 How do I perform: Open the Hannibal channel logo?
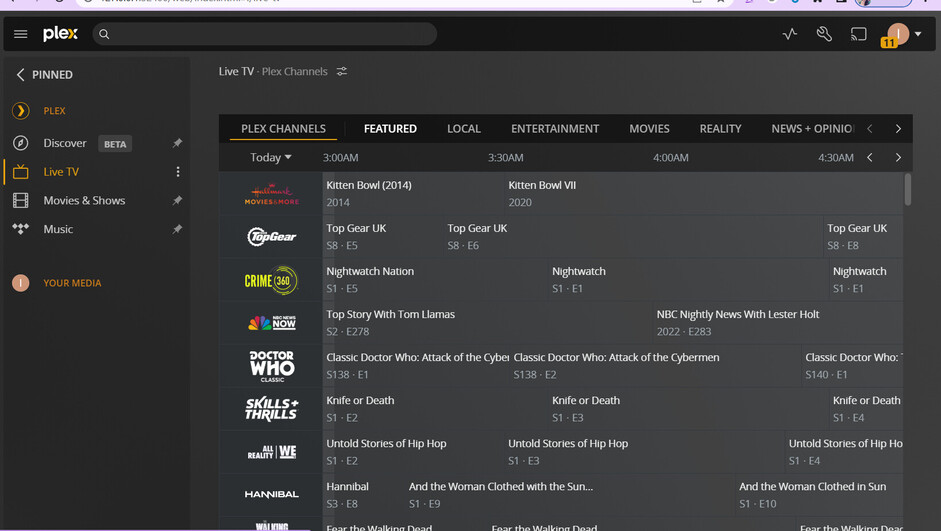pos(271,494)
